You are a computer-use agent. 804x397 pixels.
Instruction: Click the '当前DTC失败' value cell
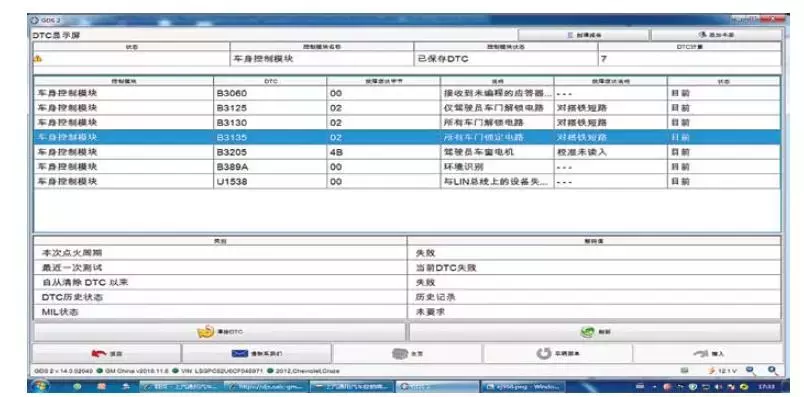594,268
